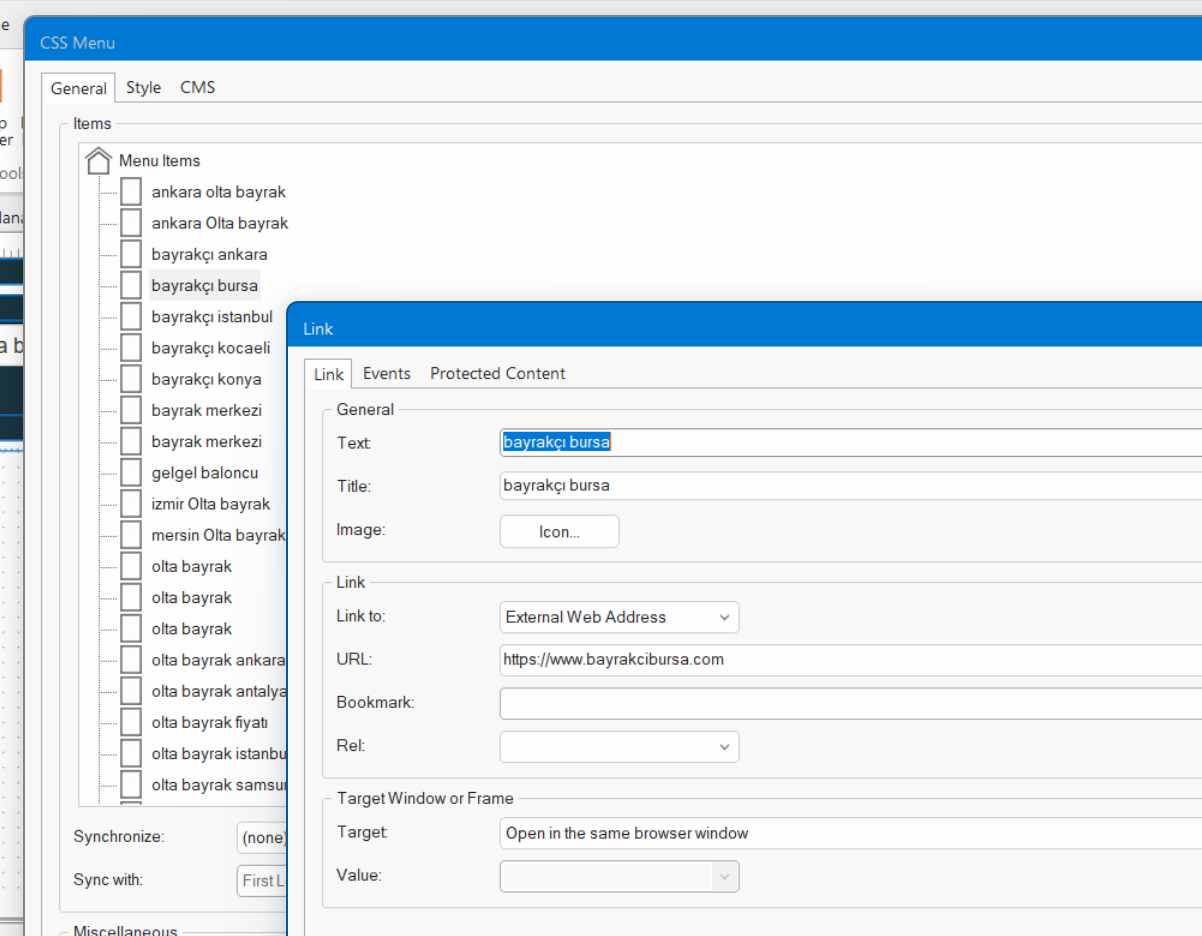Click the page icon beside gelgel baloncu
Image resolution: width=1202 pixels, height=936 pixels.
coord(131,473)
